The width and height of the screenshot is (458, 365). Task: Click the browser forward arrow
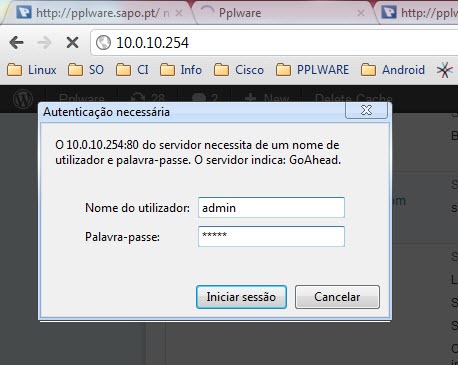[x=44, y=43]
